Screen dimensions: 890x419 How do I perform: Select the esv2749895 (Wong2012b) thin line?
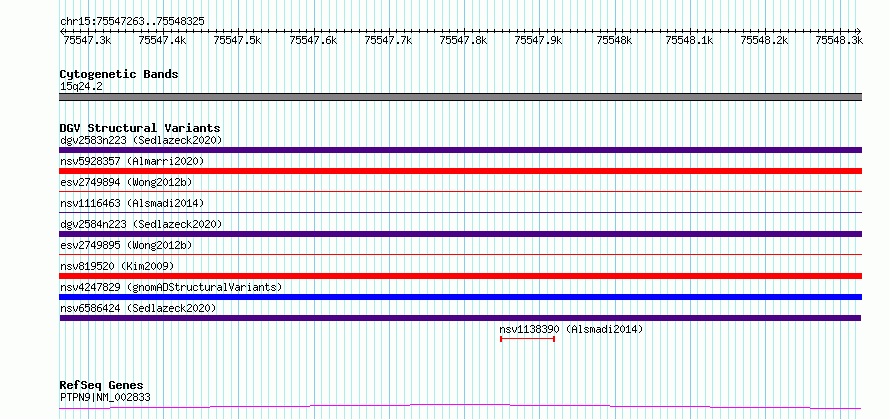[x=460, y=255]
